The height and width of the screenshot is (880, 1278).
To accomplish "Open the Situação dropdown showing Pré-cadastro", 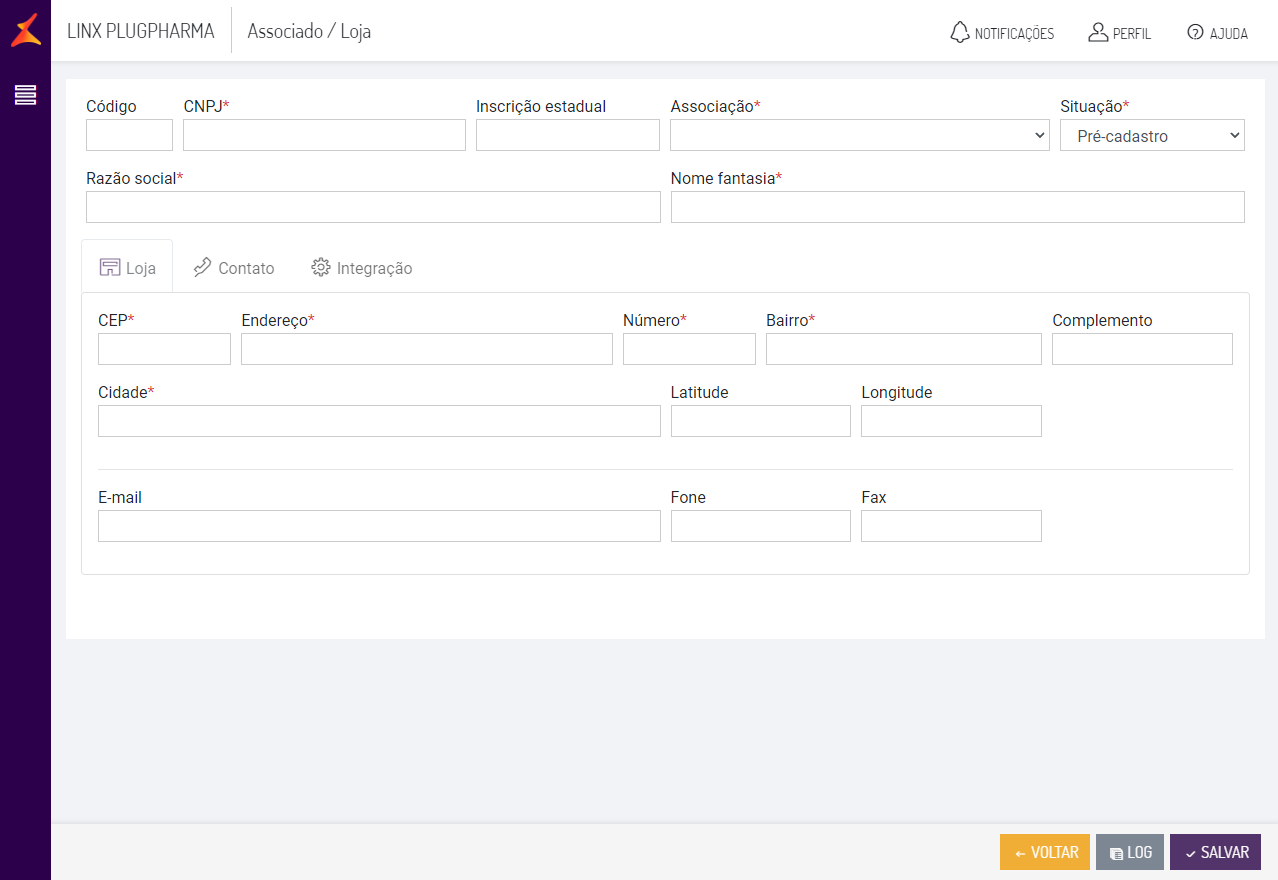I will point(1152,135).
